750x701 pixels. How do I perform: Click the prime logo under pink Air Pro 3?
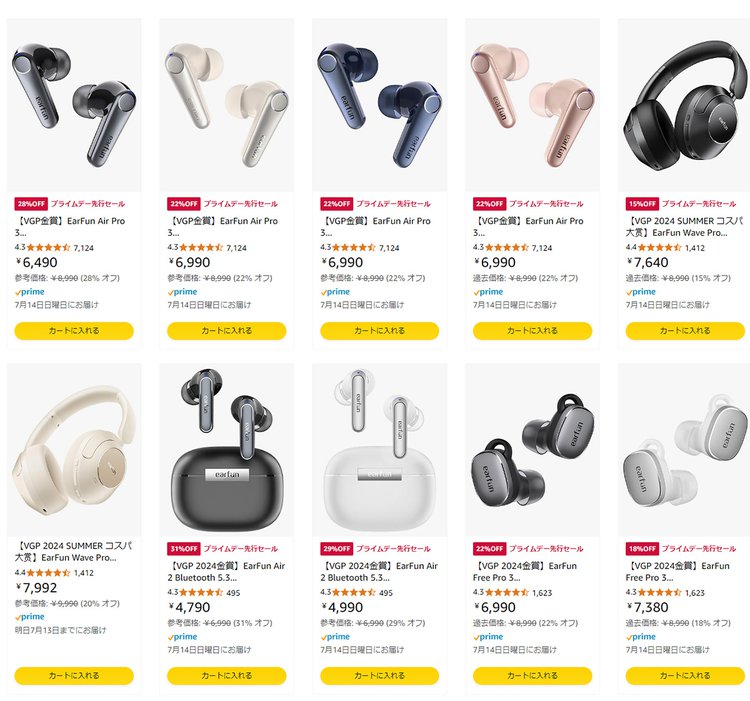[488, 292]
